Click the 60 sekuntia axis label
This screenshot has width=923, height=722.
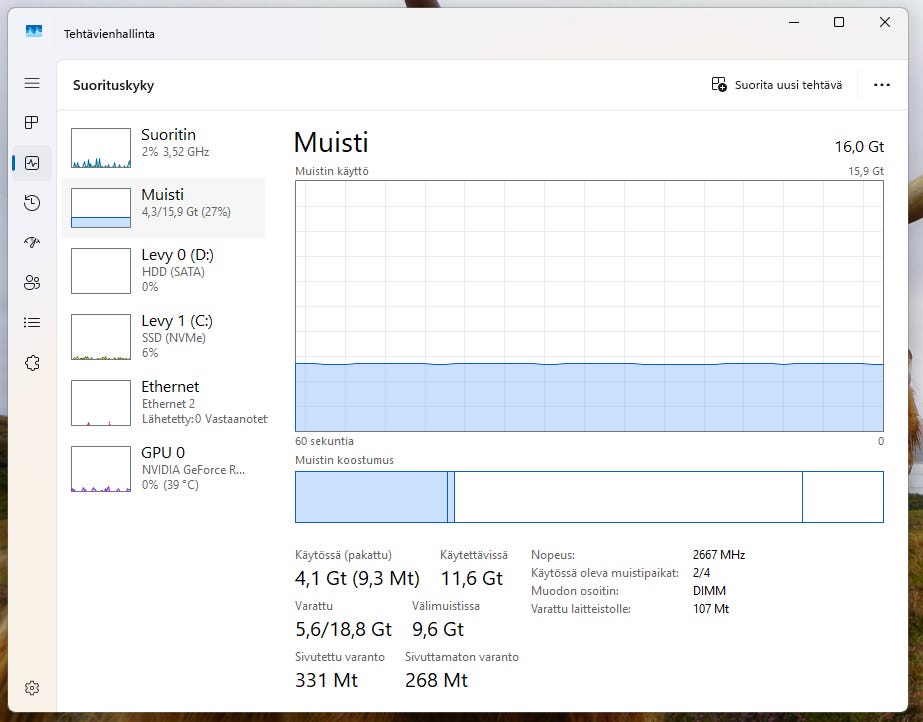coord(324,441)
